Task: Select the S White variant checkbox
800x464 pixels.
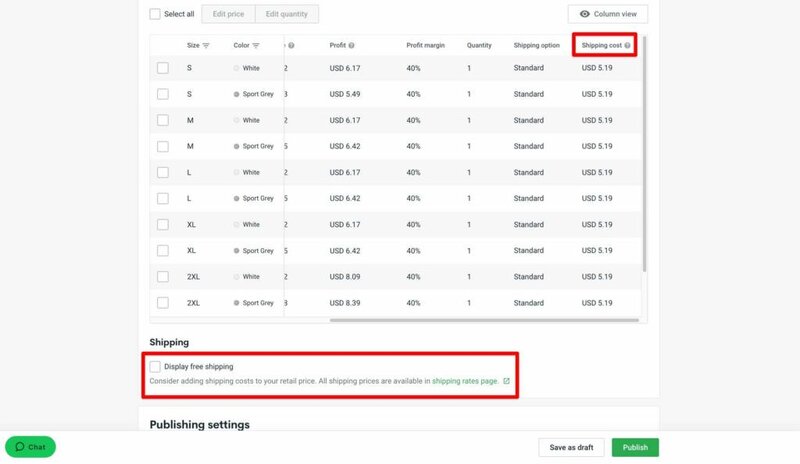Action: coord(163,68)
